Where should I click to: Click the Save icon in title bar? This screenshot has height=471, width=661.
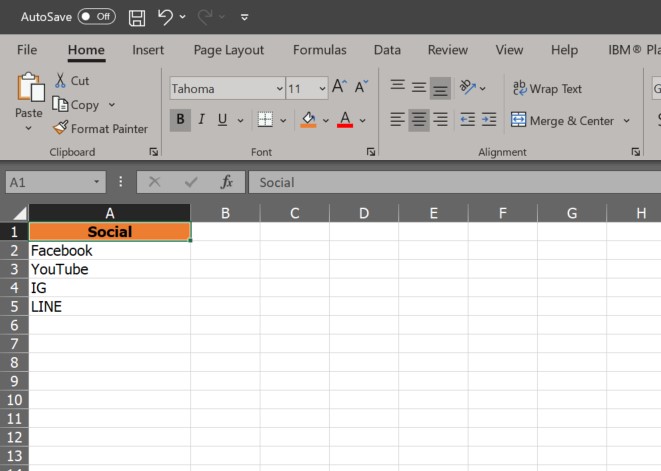(137, 17)
